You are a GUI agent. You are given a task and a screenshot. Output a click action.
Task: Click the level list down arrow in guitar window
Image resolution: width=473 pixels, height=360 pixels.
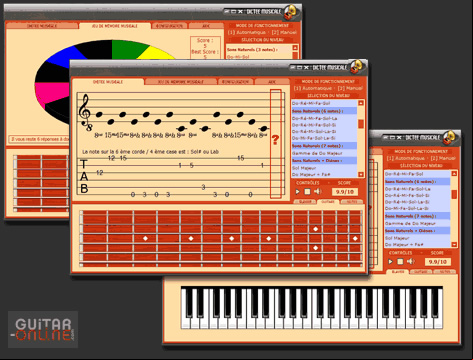(x=361, y=174)
